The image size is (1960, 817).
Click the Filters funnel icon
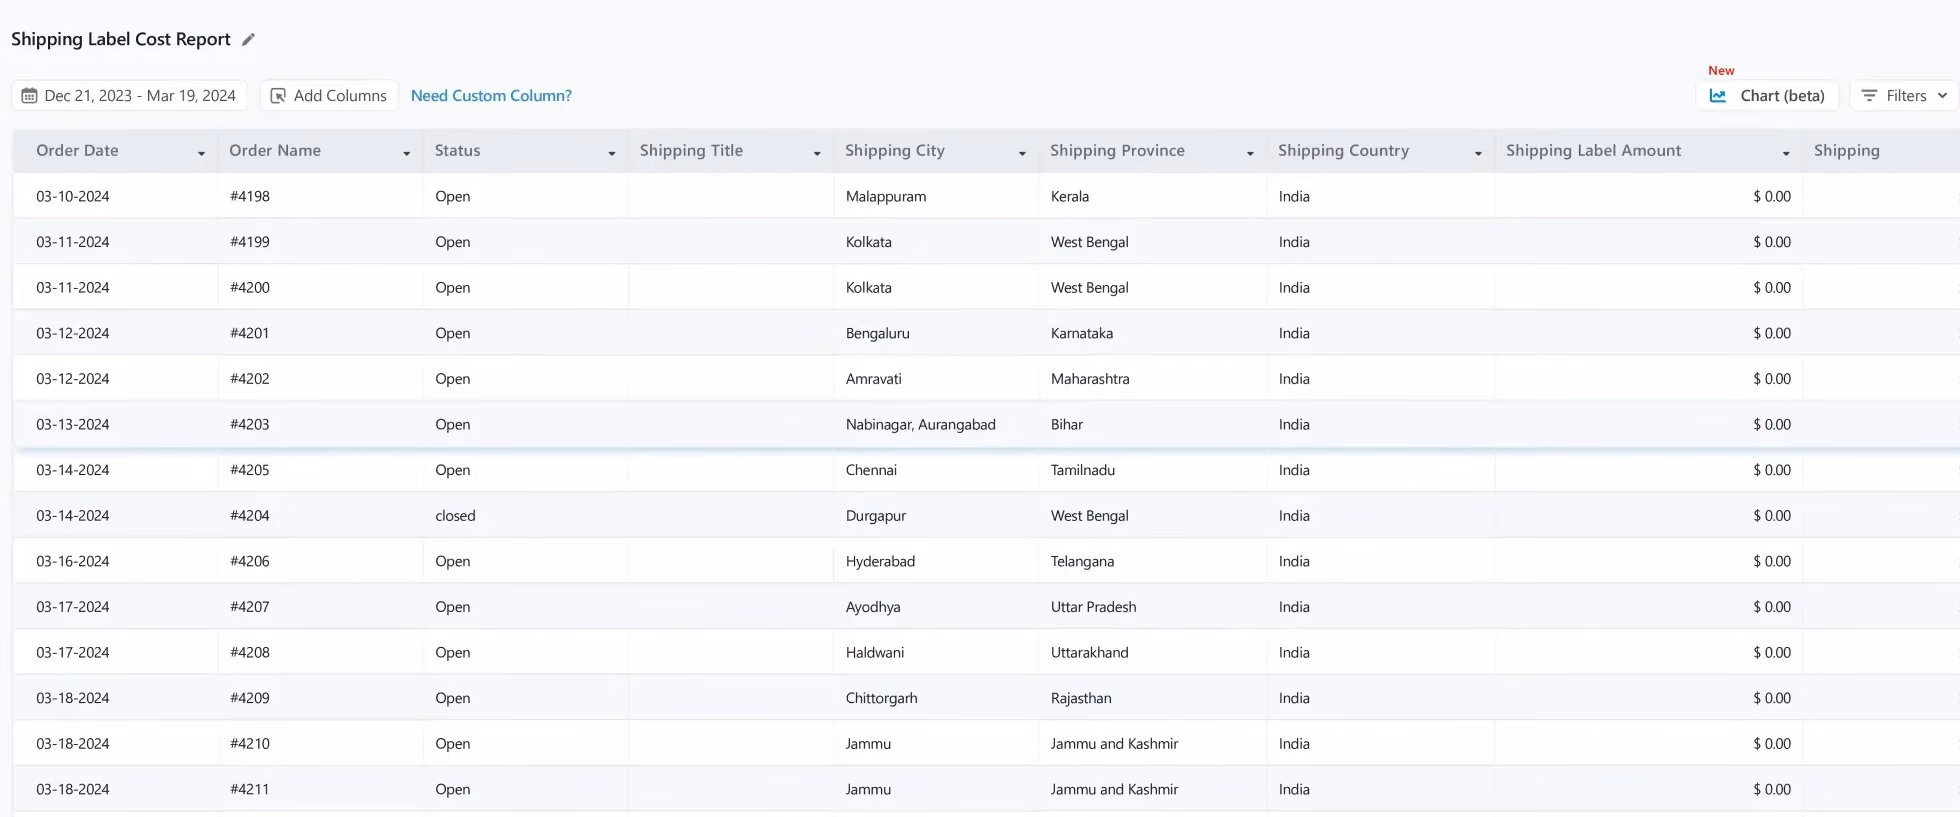pos(1869,96)
